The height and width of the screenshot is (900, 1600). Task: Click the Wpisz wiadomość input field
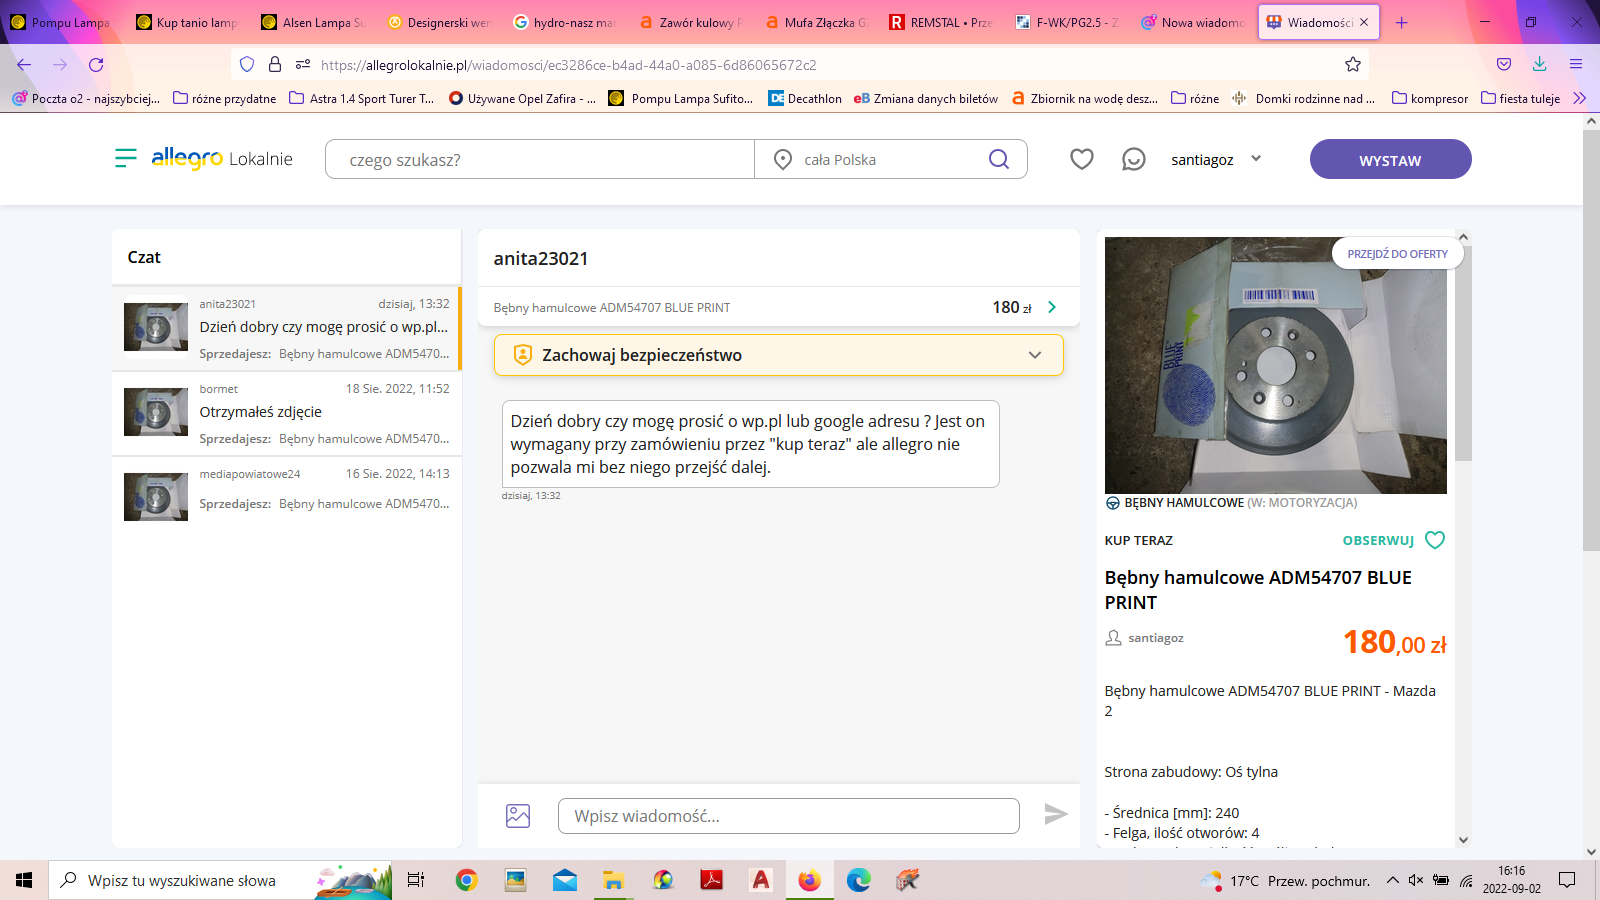pos(788,816)
